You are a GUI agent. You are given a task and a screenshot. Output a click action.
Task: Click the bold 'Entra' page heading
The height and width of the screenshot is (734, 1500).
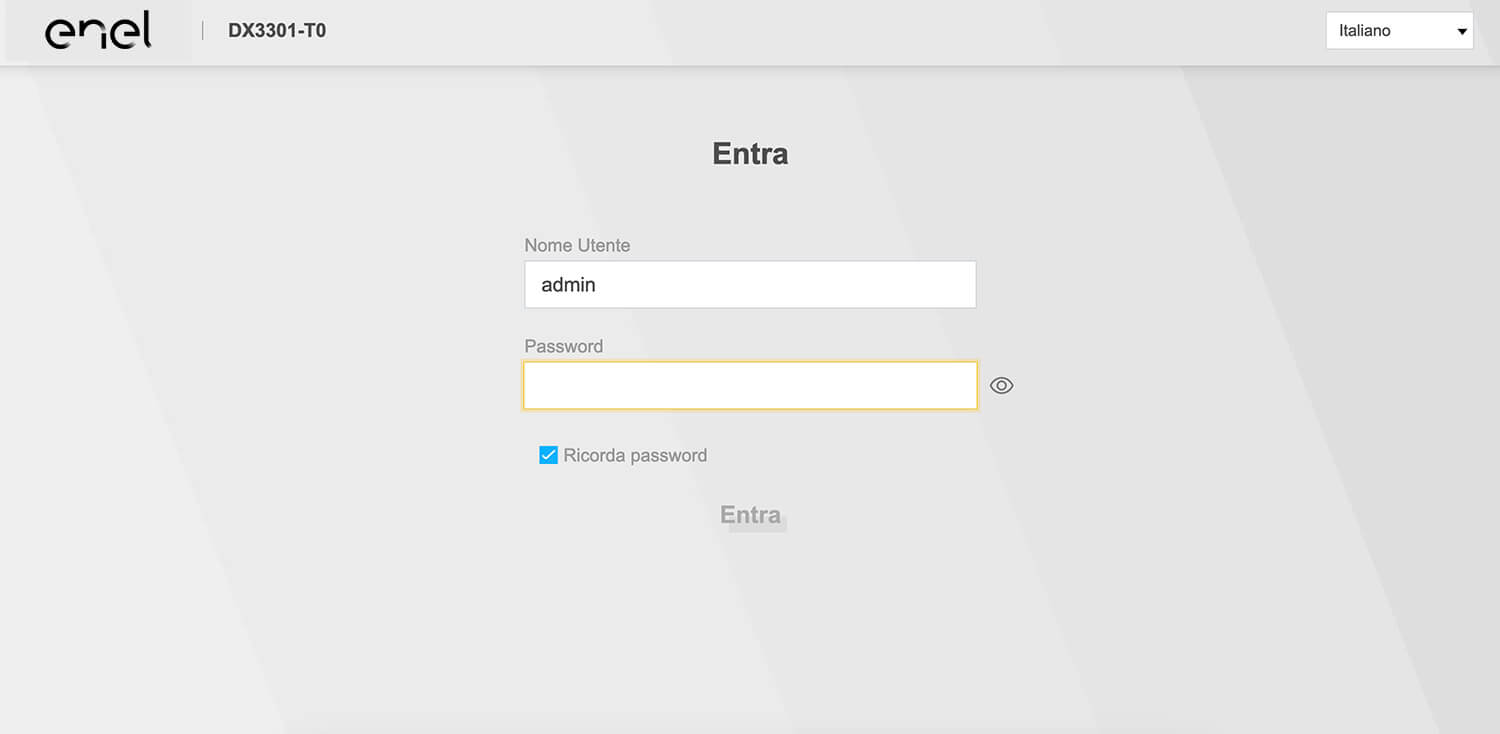click(x=750, y=153)
